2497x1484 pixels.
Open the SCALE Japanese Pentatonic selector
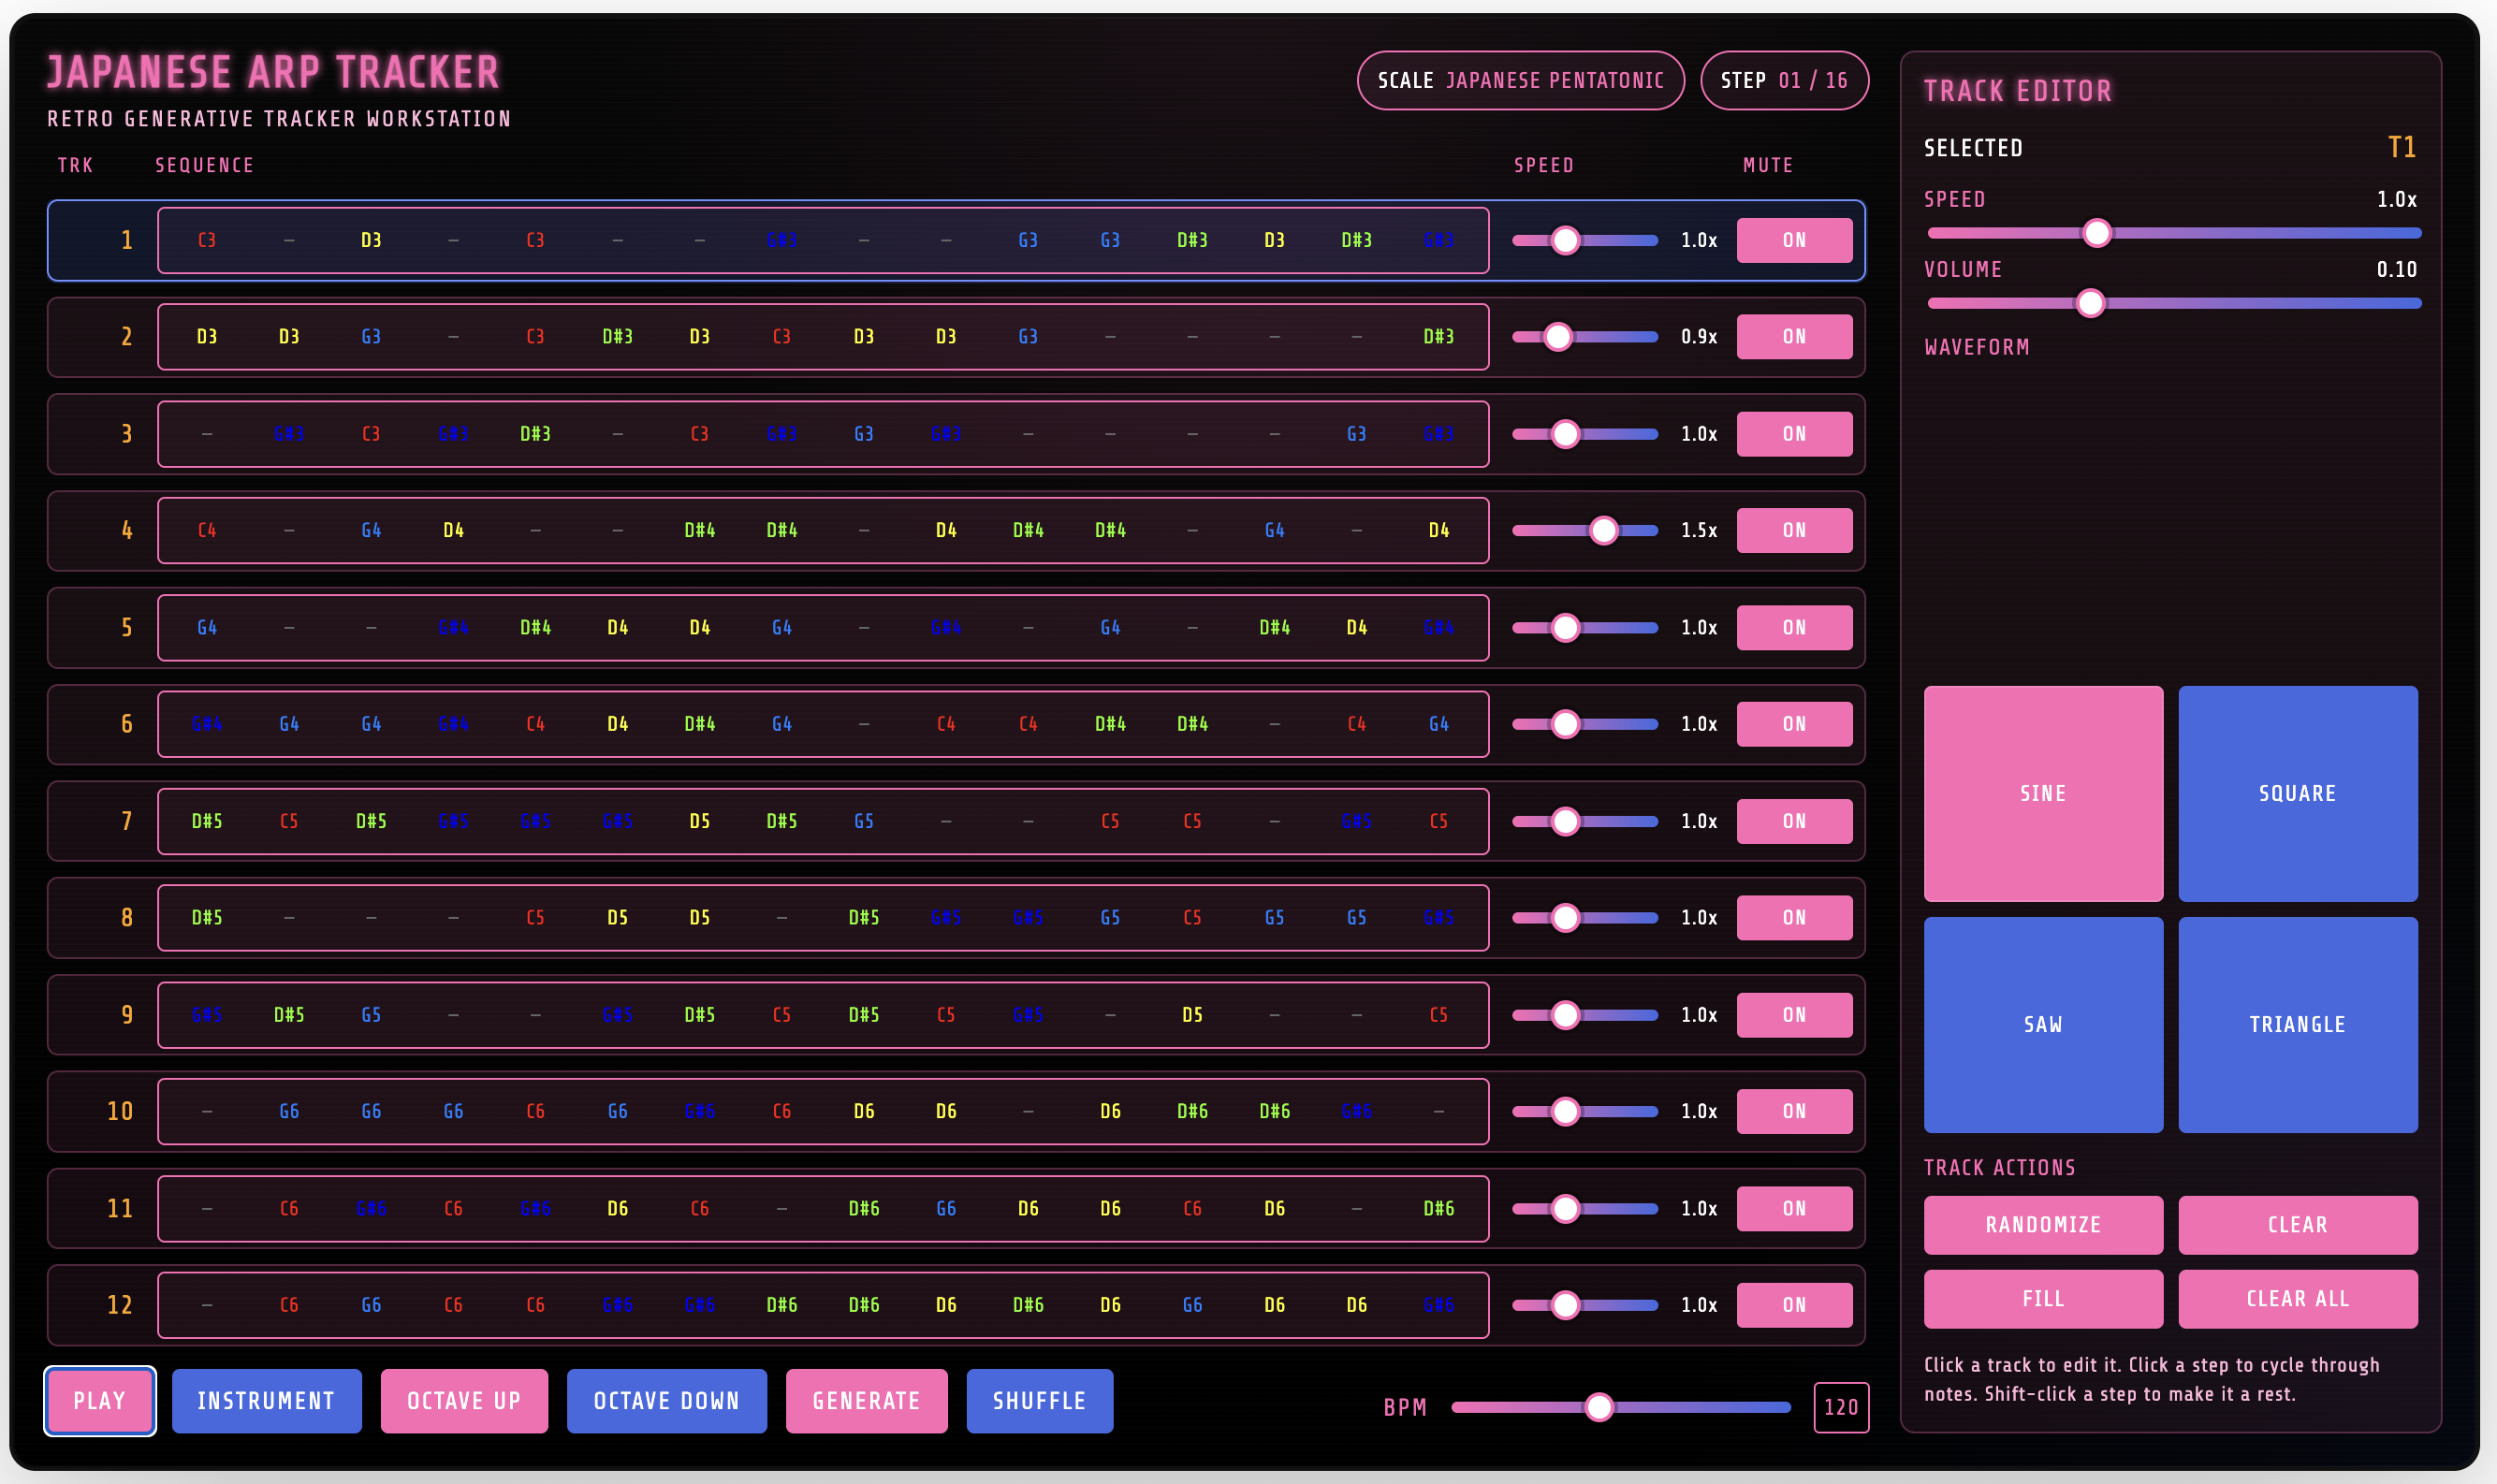coord(1518,80)
